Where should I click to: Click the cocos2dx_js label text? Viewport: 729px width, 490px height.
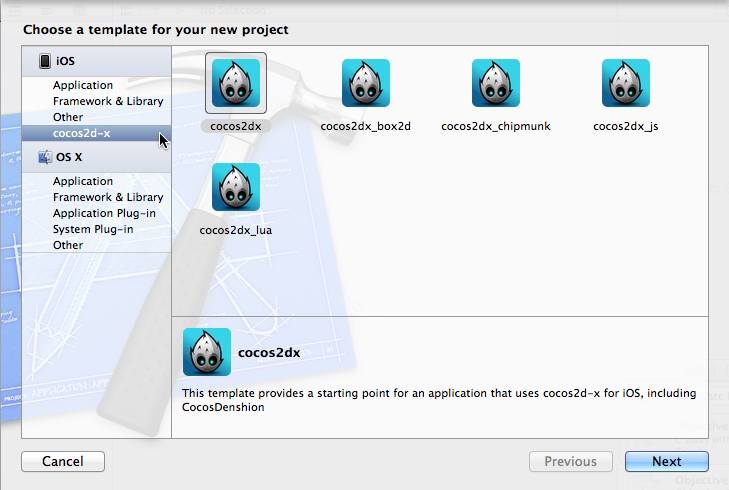point(626,126)
